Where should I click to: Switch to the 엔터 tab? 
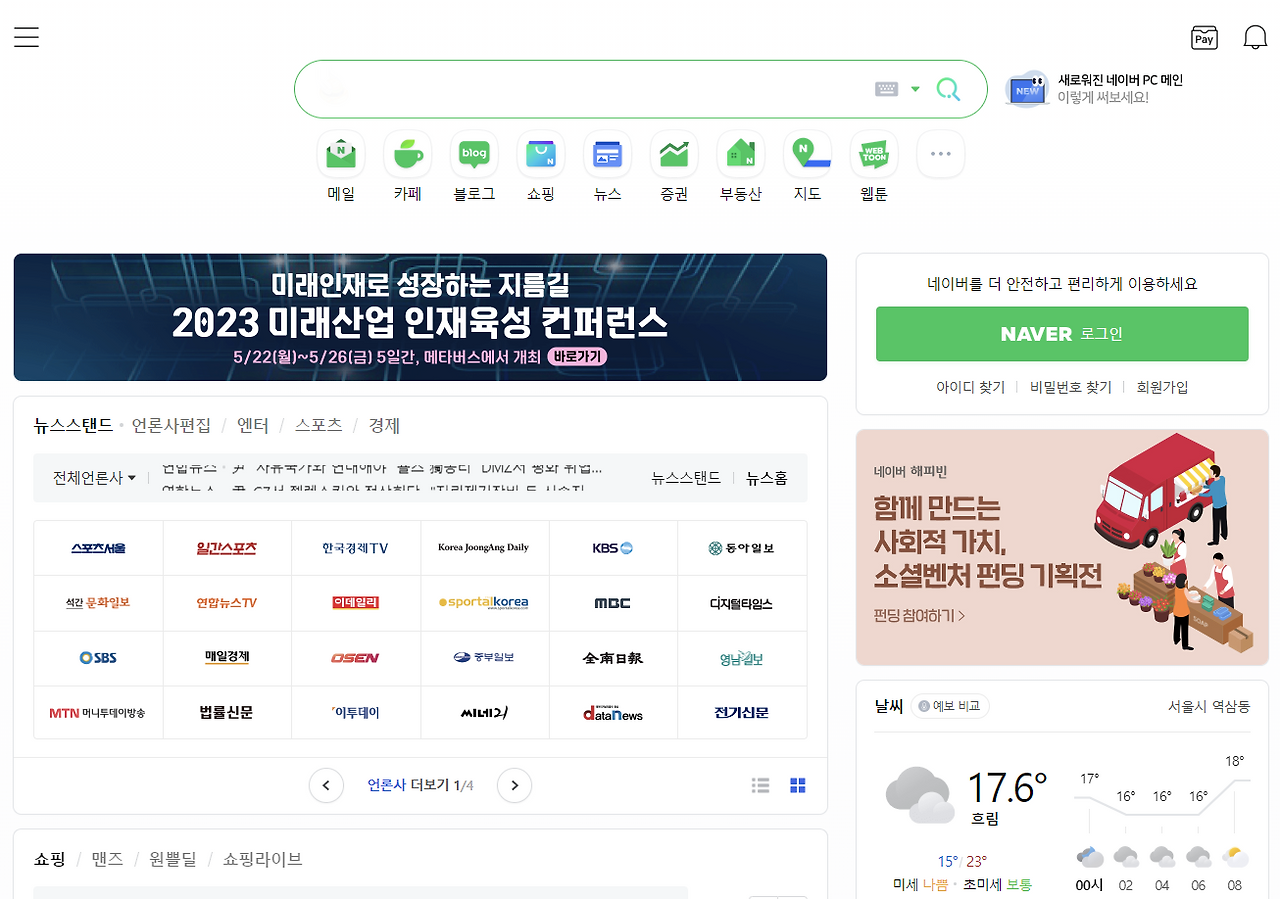(253, 425)
